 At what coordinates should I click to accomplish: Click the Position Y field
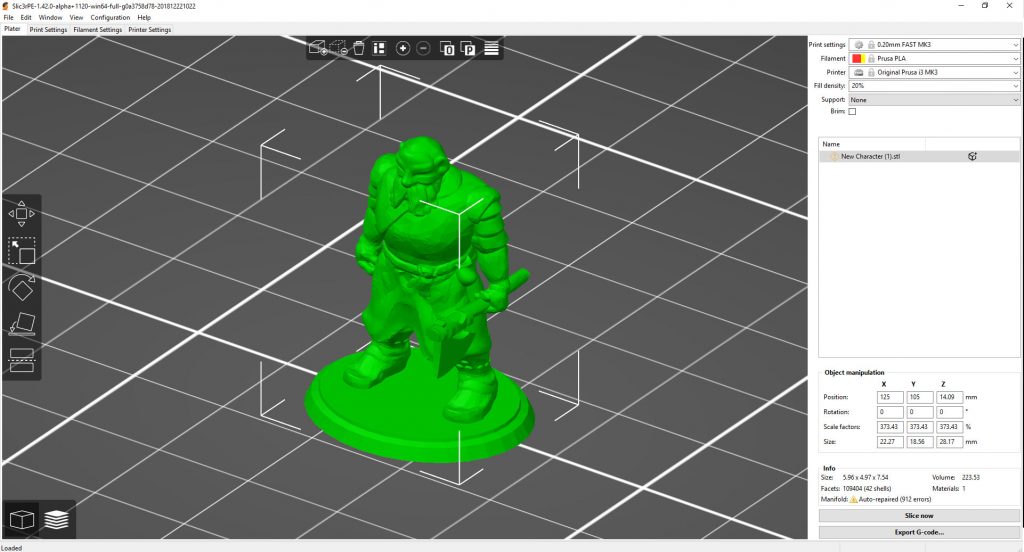pyautogui.click(x=920, y=397)
